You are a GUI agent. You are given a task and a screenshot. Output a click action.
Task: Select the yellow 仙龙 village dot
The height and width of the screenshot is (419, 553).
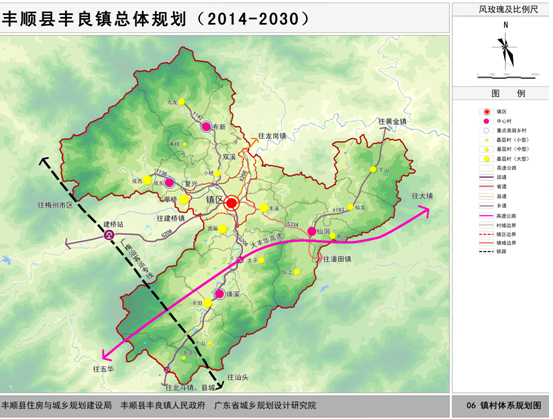[x=350, y=207]
